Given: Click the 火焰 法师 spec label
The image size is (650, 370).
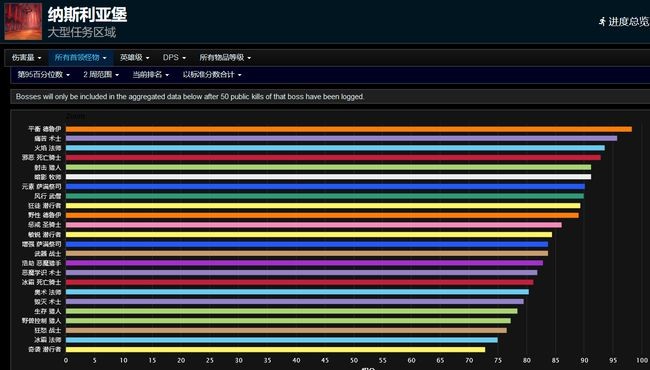Looking at the screenshot, I should (48, 148).
